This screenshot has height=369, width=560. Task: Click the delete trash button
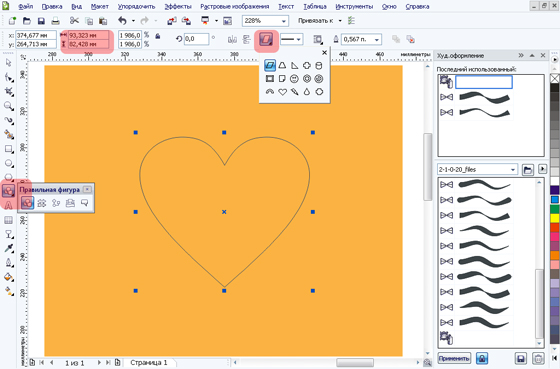click(538, 358)
